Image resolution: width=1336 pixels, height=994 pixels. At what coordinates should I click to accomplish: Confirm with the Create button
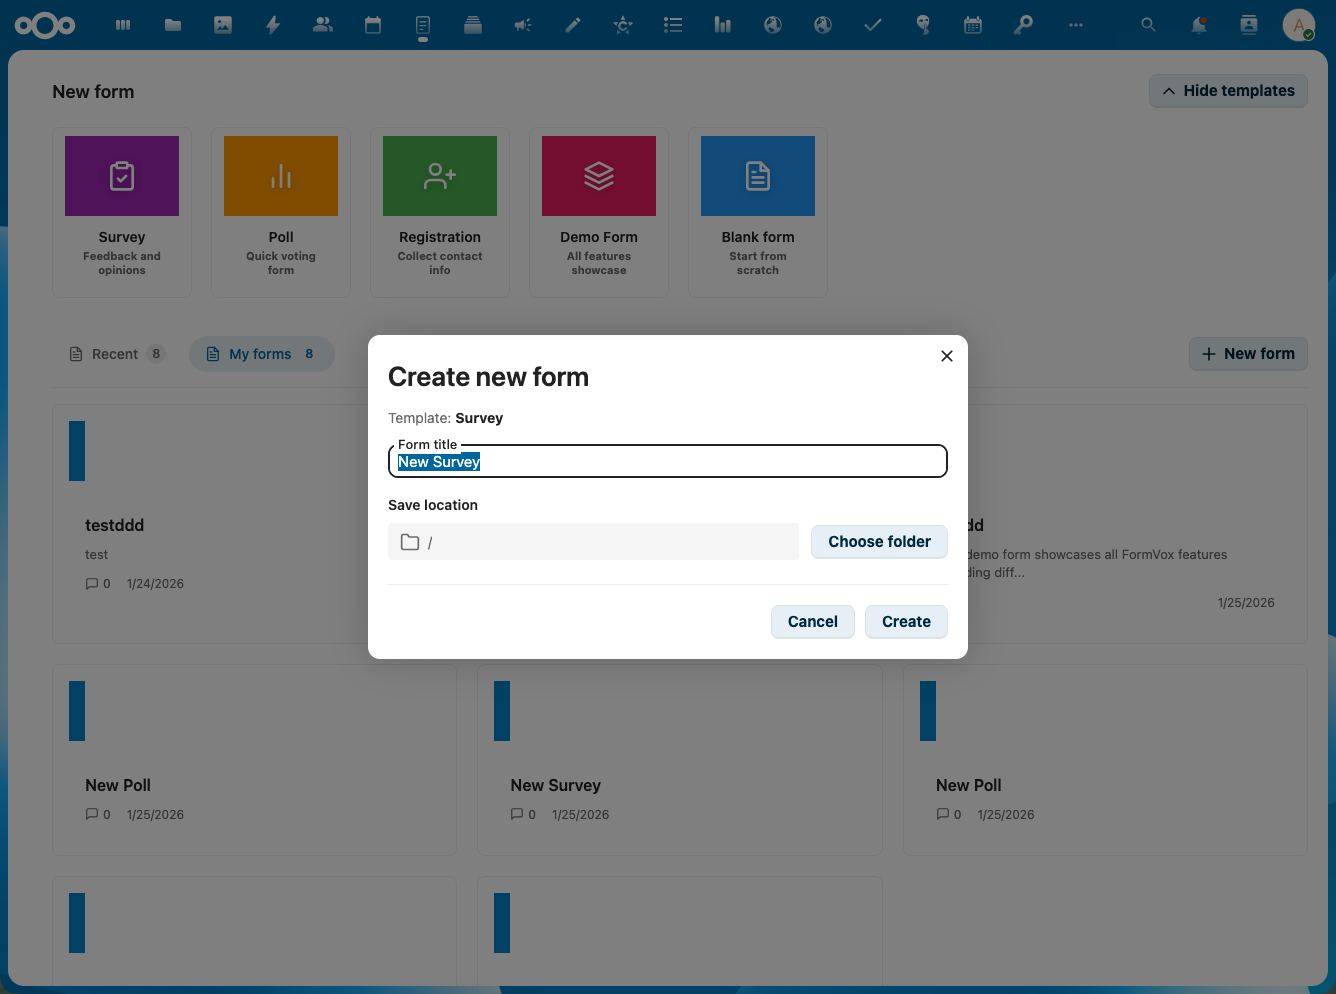(906, 621)
